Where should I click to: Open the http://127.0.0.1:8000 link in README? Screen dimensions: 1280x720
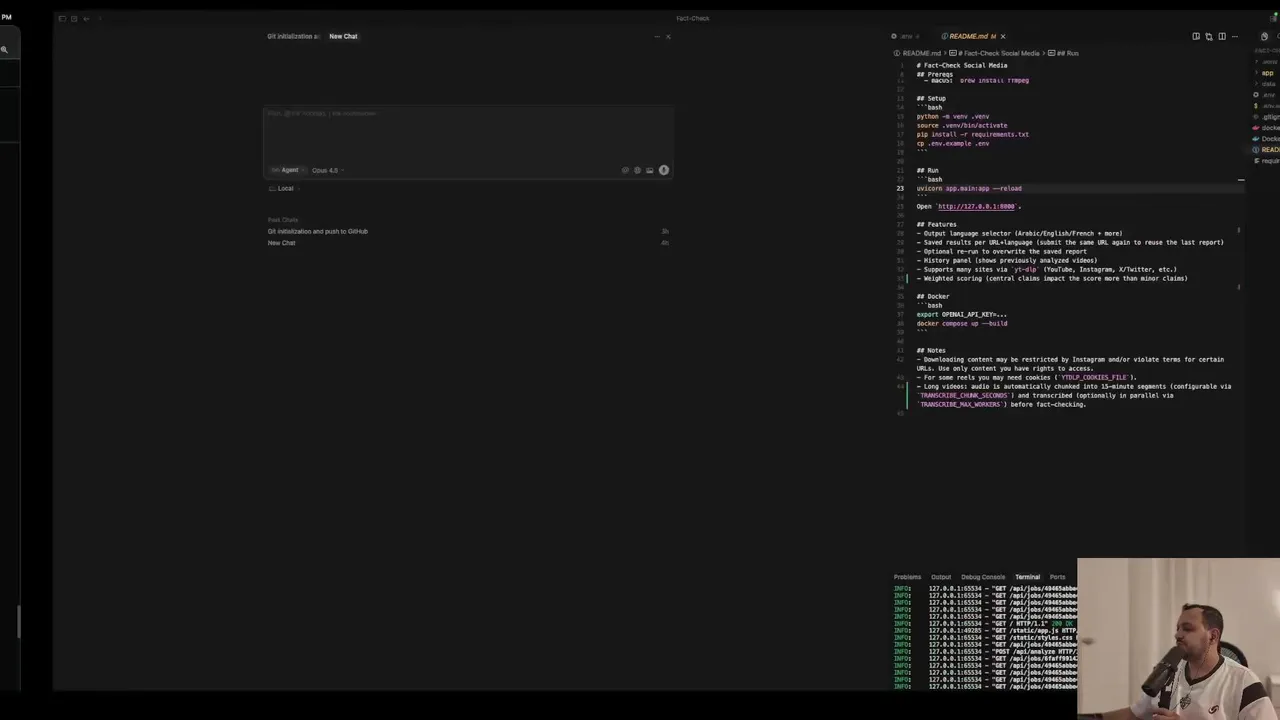click(x=976, y=206)
